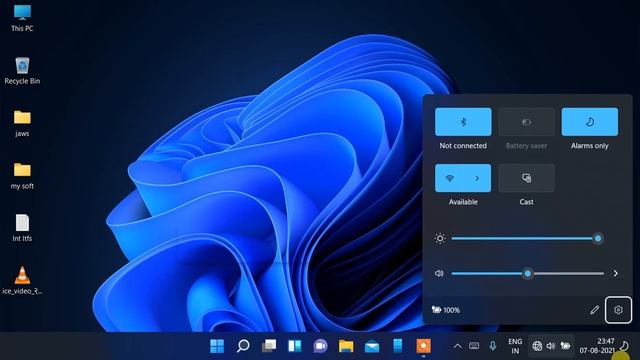Toggle the Battery saver tile
Image resolution: width=640 pixels, height=360 pixels.
coord(526,122)
